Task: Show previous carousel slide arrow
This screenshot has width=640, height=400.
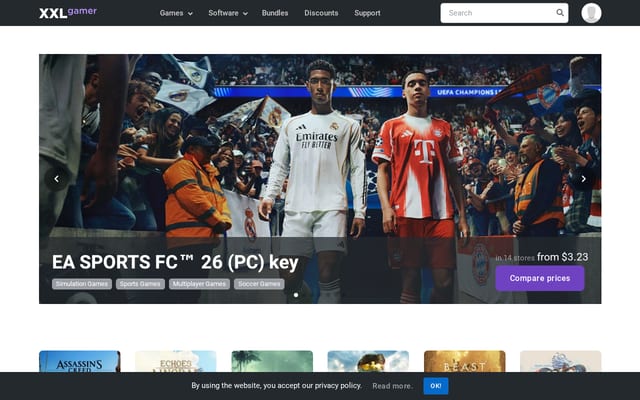Action: click(57, 179)
